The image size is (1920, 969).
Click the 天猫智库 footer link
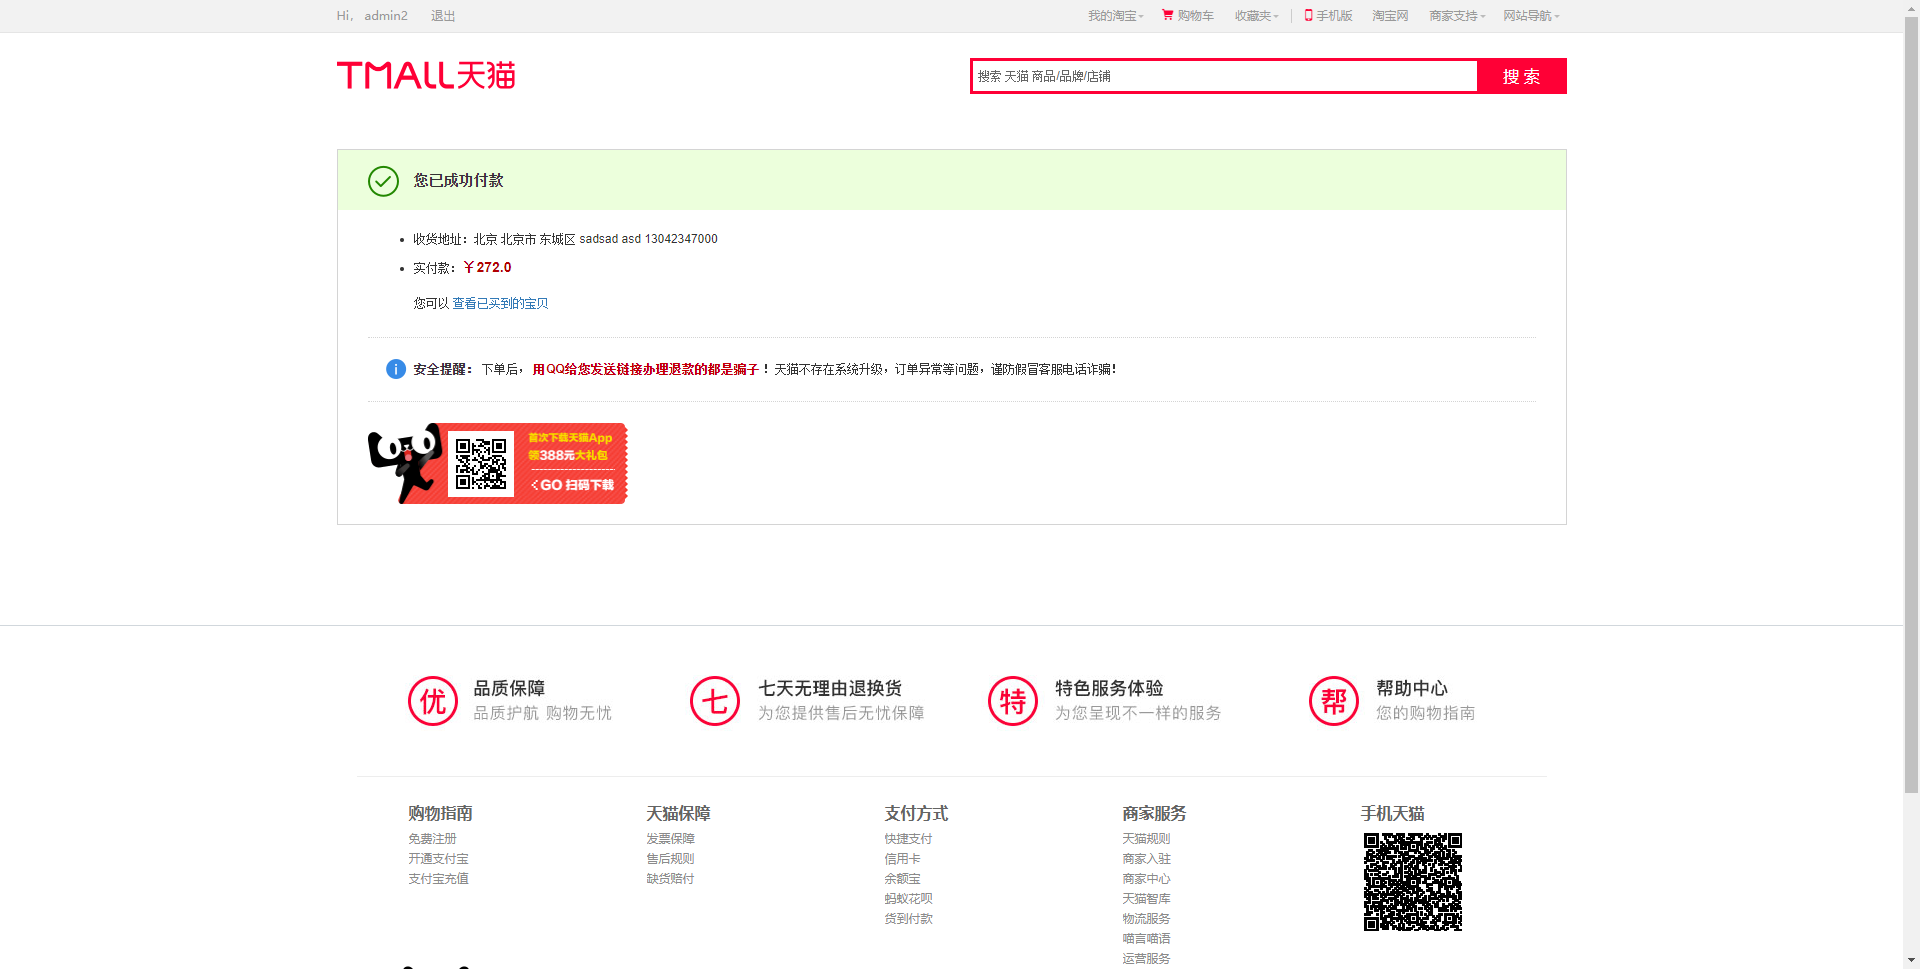pyautogui.click(x=1146, y=899)
